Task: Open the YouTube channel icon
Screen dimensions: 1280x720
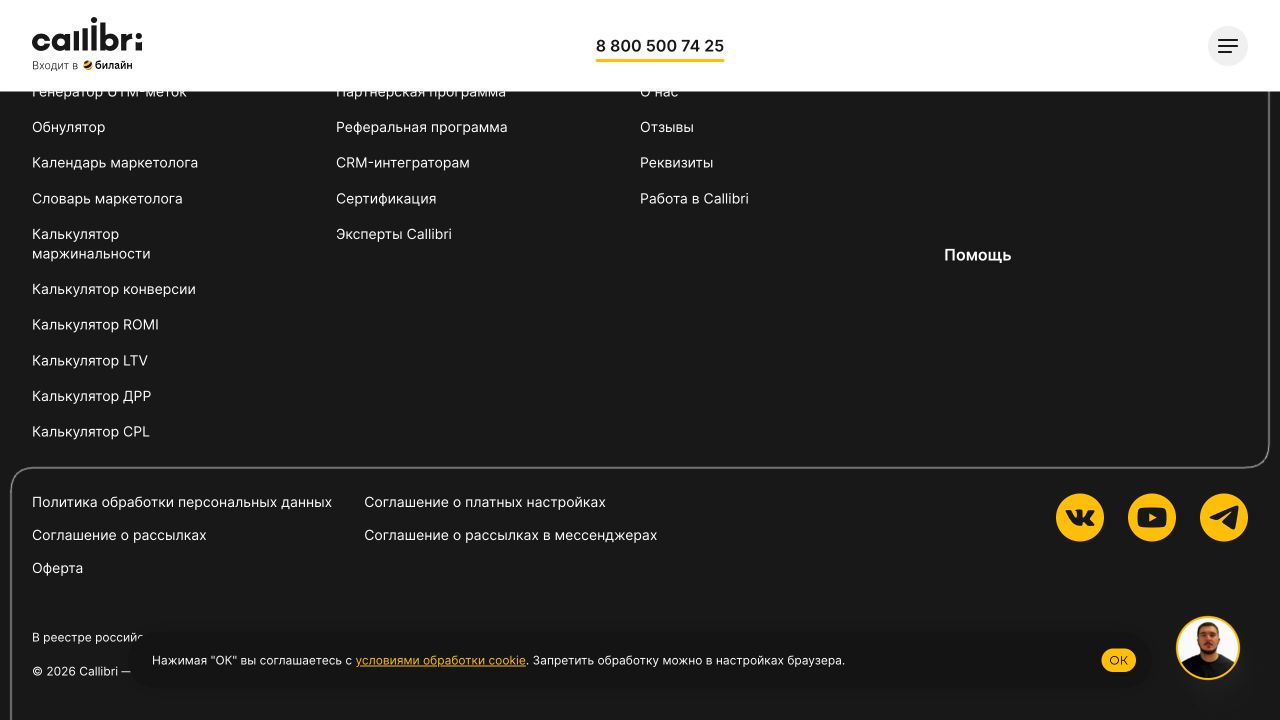Action: [1152, 518]
